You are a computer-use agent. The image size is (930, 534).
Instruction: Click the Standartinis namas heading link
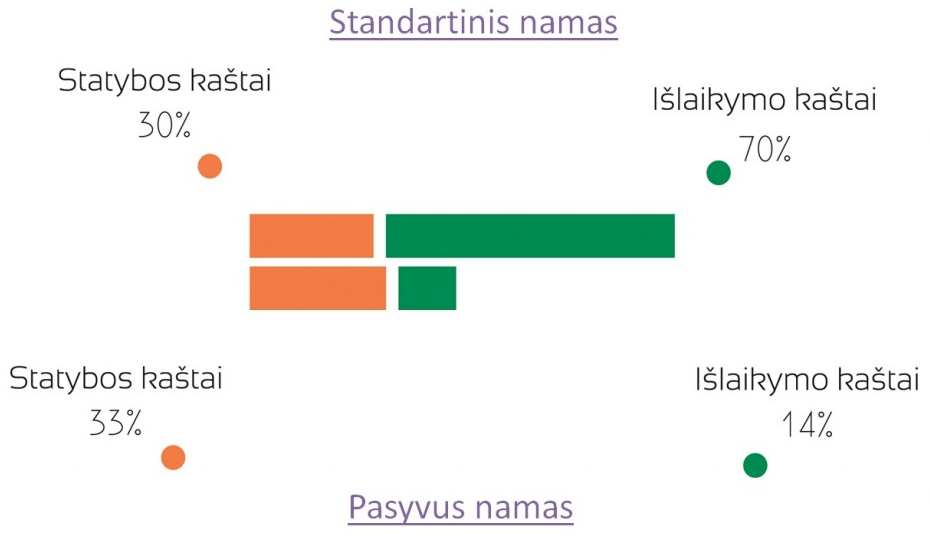[473, 23]
